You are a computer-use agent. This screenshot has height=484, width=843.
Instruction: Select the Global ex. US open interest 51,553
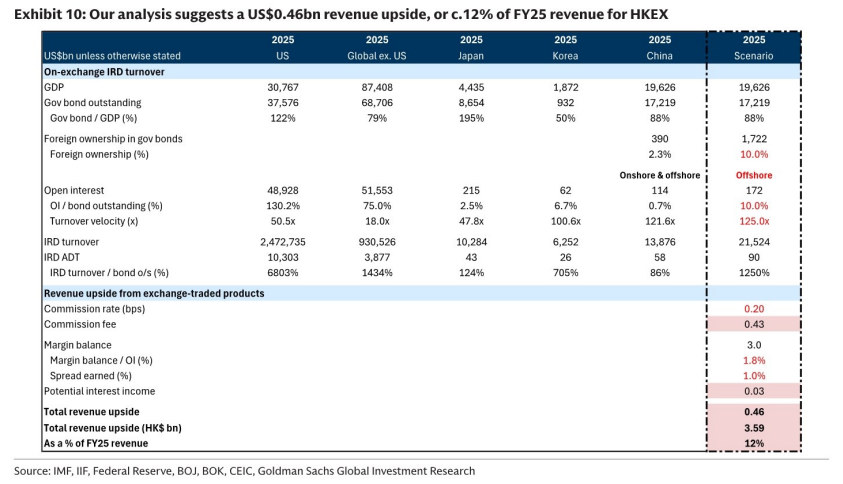[x=377, y=190]
